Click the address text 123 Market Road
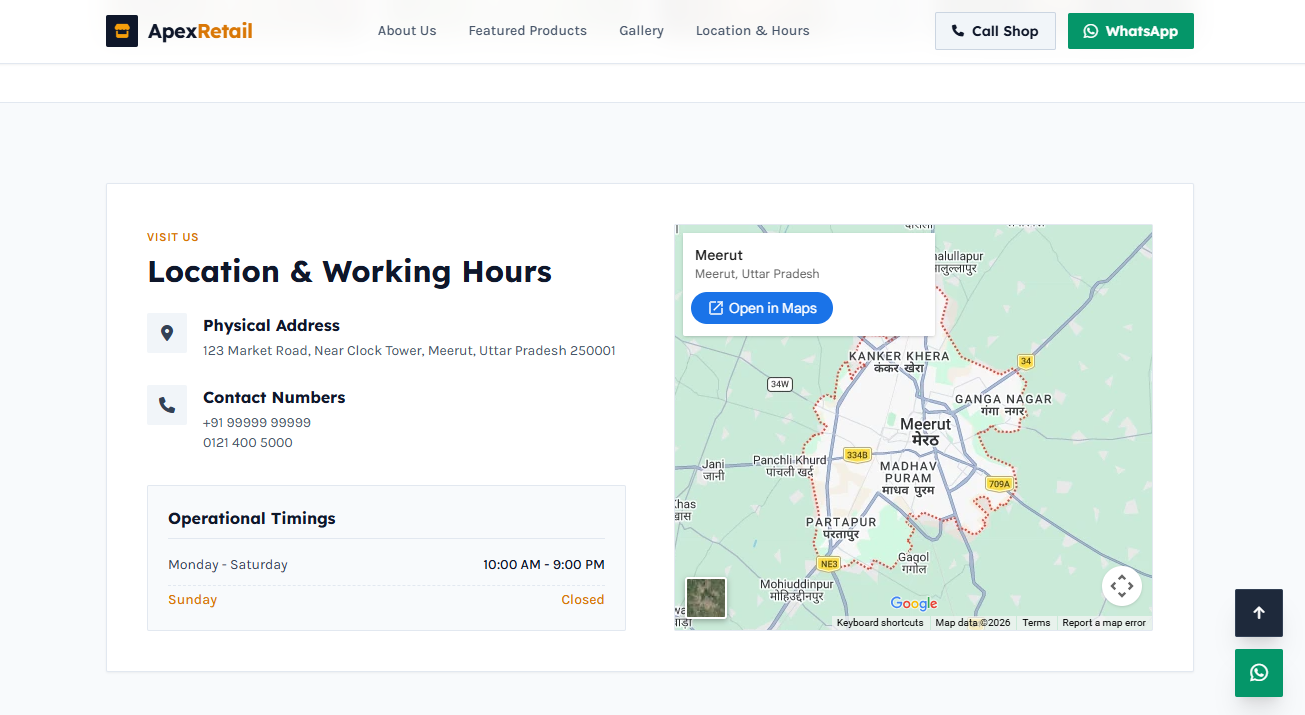 (409, 351)
